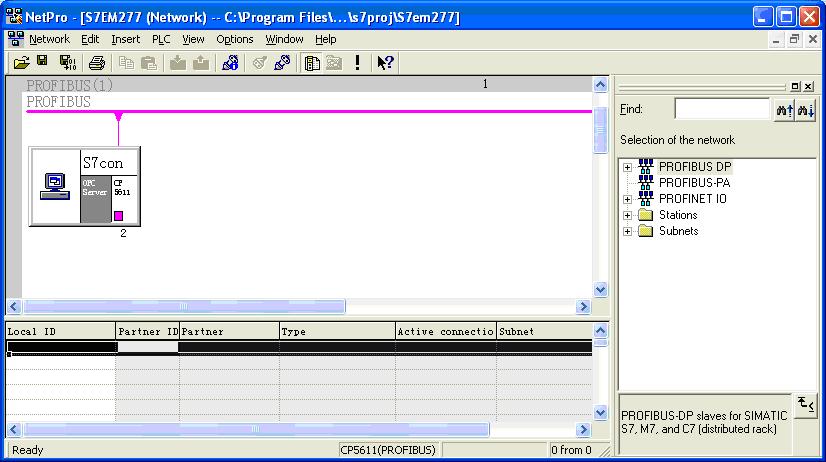Open the Help menu
The width and height of the screenshot is (826, 462).
(326, 39)
